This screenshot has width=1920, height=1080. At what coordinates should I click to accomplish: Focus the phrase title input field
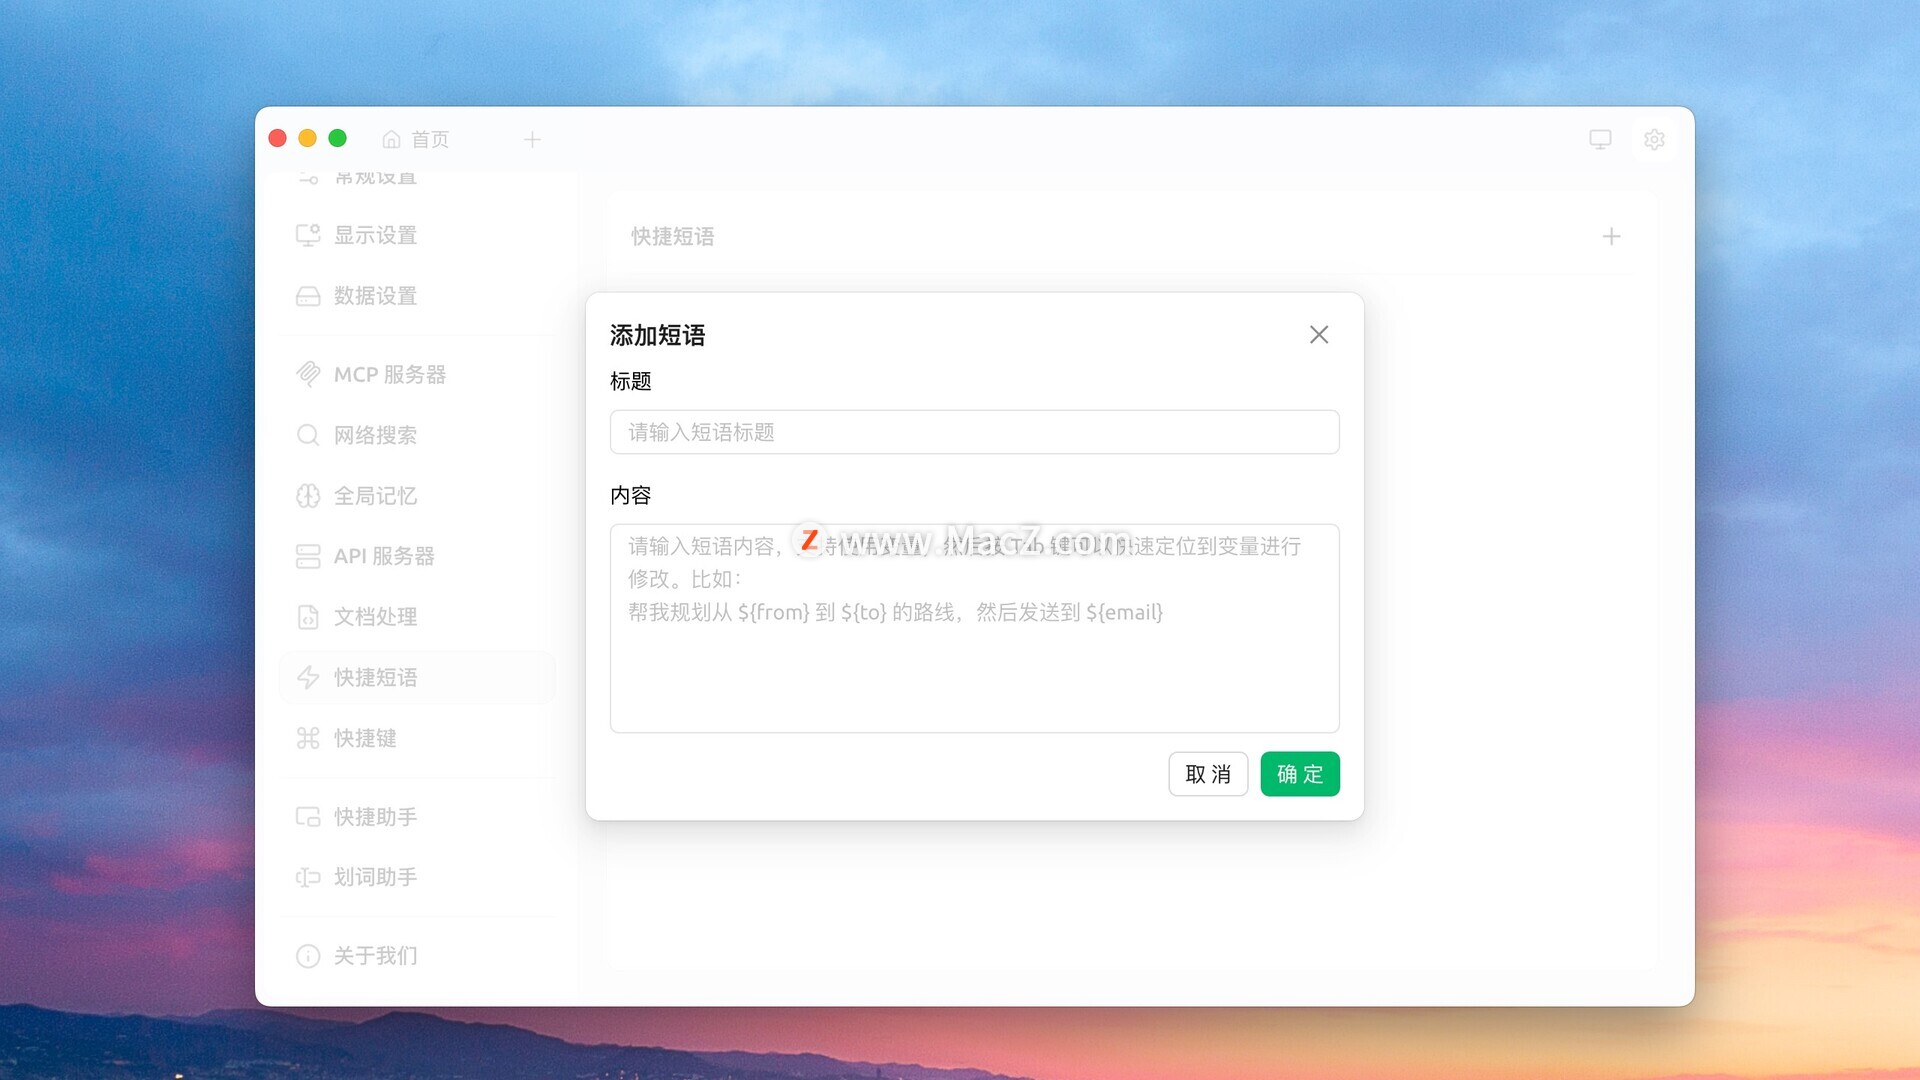[x=974, y=432]
